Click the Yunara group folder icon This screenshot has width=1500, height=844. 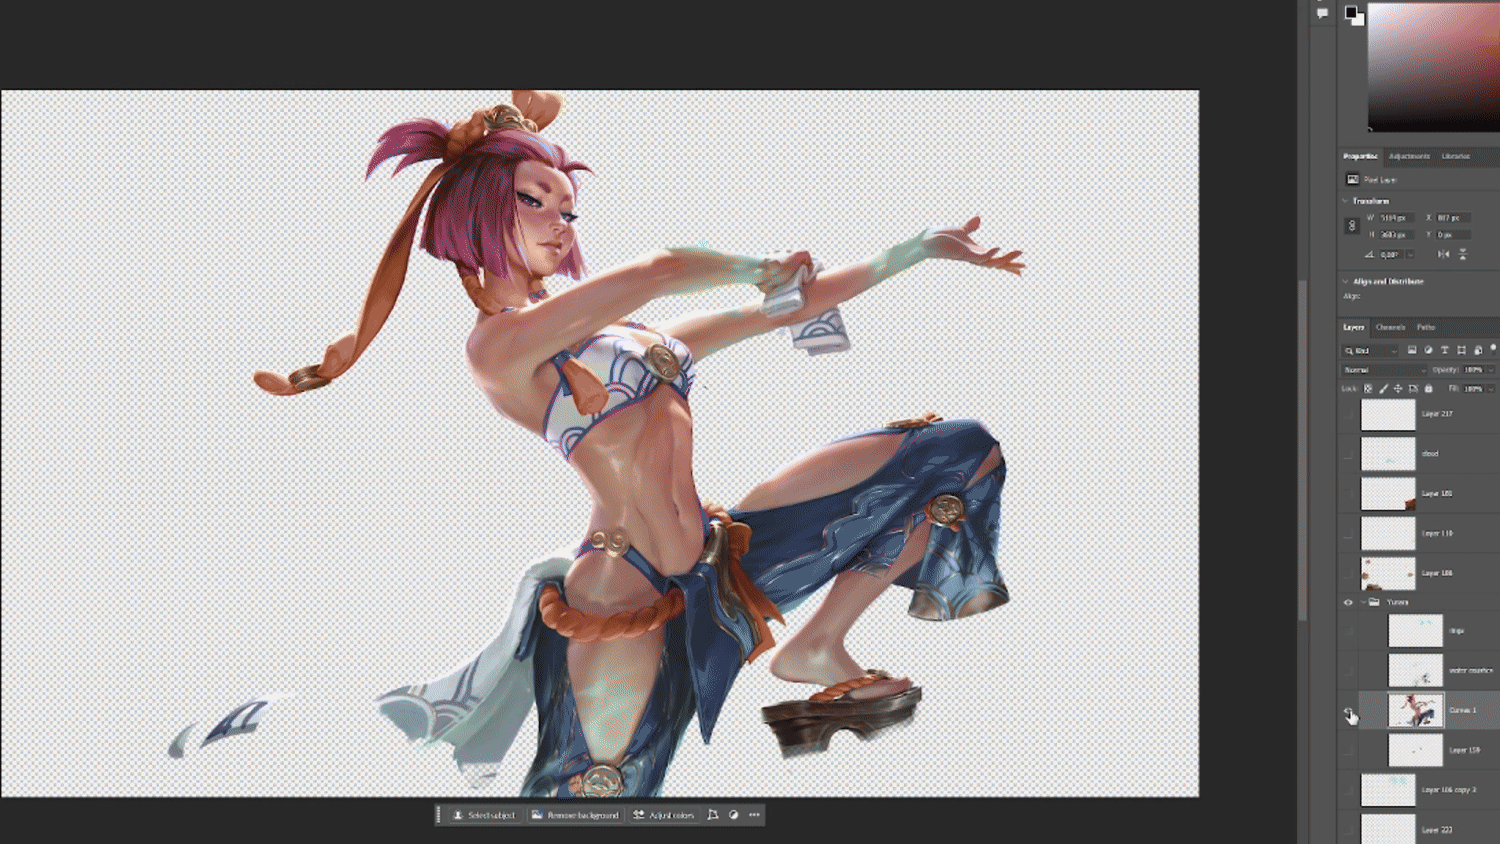1375,602
